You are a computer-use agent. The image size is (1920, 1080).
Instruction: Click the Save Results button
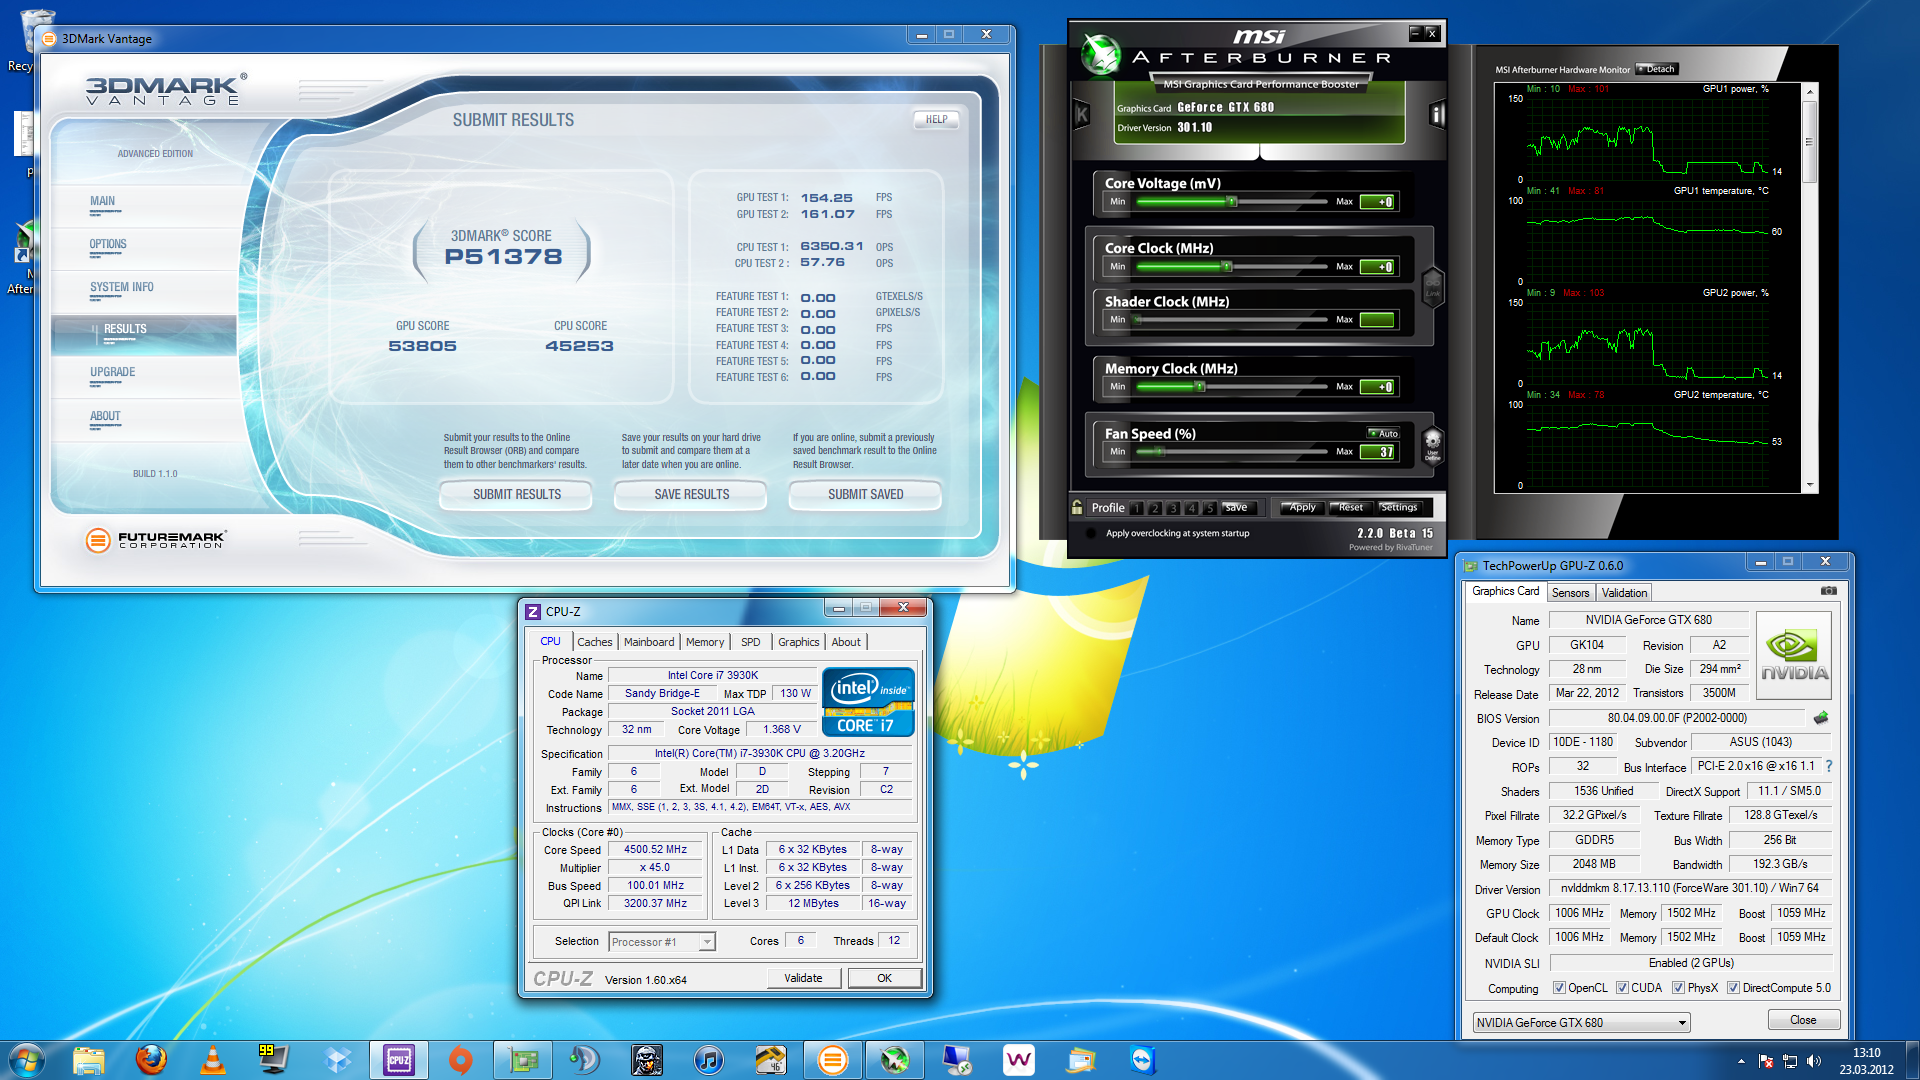(x=691, y=495)
